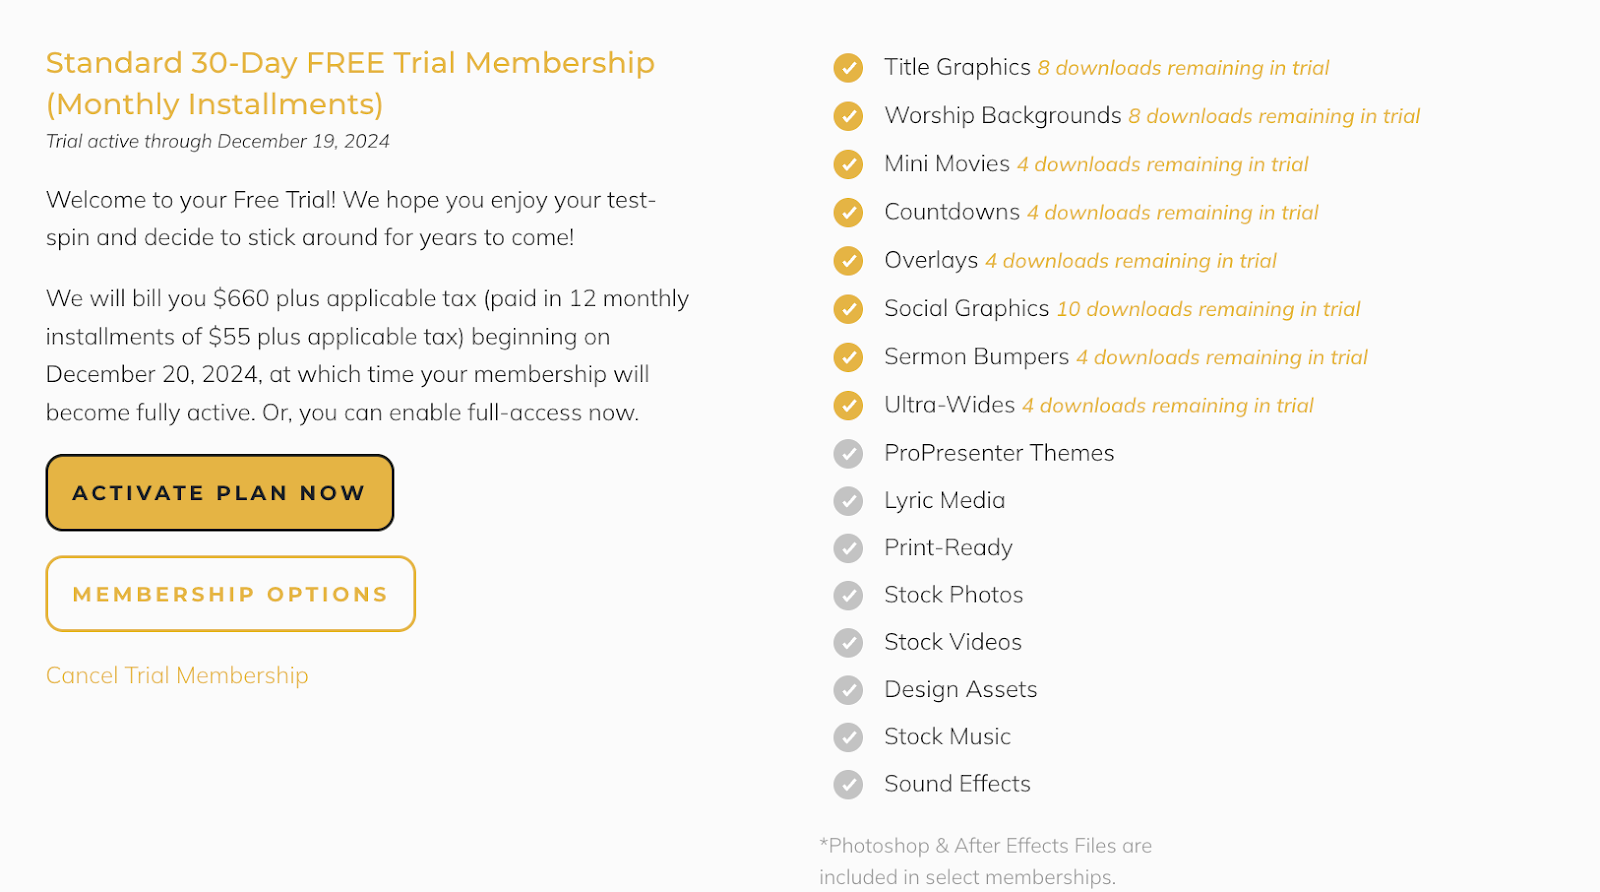The height and width of the screenshot is (892, 1600).
Task: Select the Design Assets feature label
Action: pos(961,690)
